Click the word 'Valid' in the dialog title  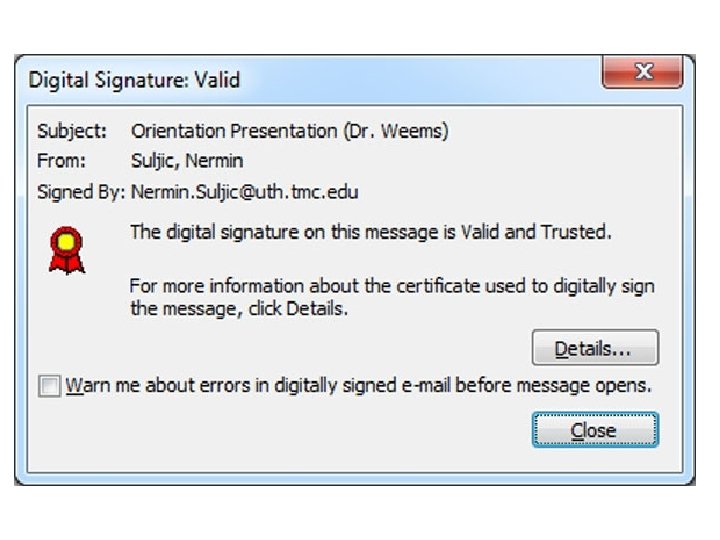(x=216, y=79)
